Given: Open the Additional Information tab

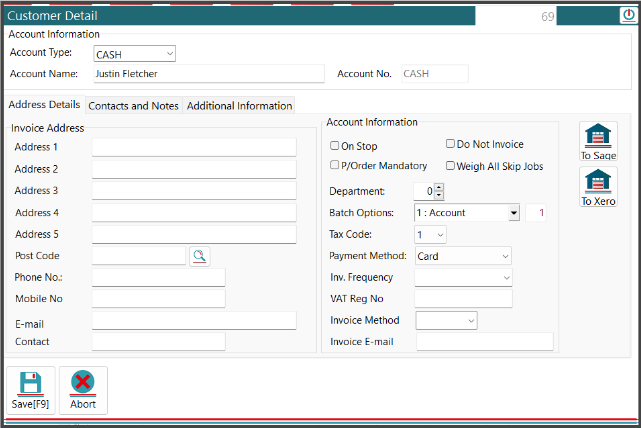Looking at the screenshot, I should click(x=239, y=106).
